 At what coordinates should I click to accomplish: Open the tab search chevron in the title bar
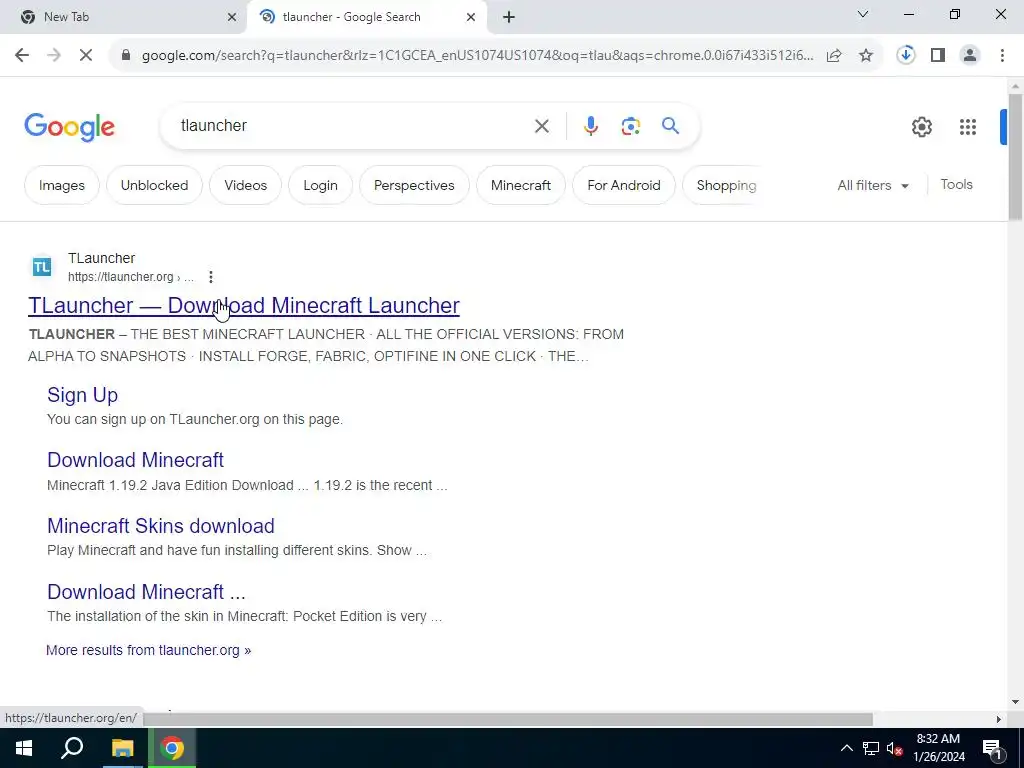pyautogui.click(x=863, y=14)
